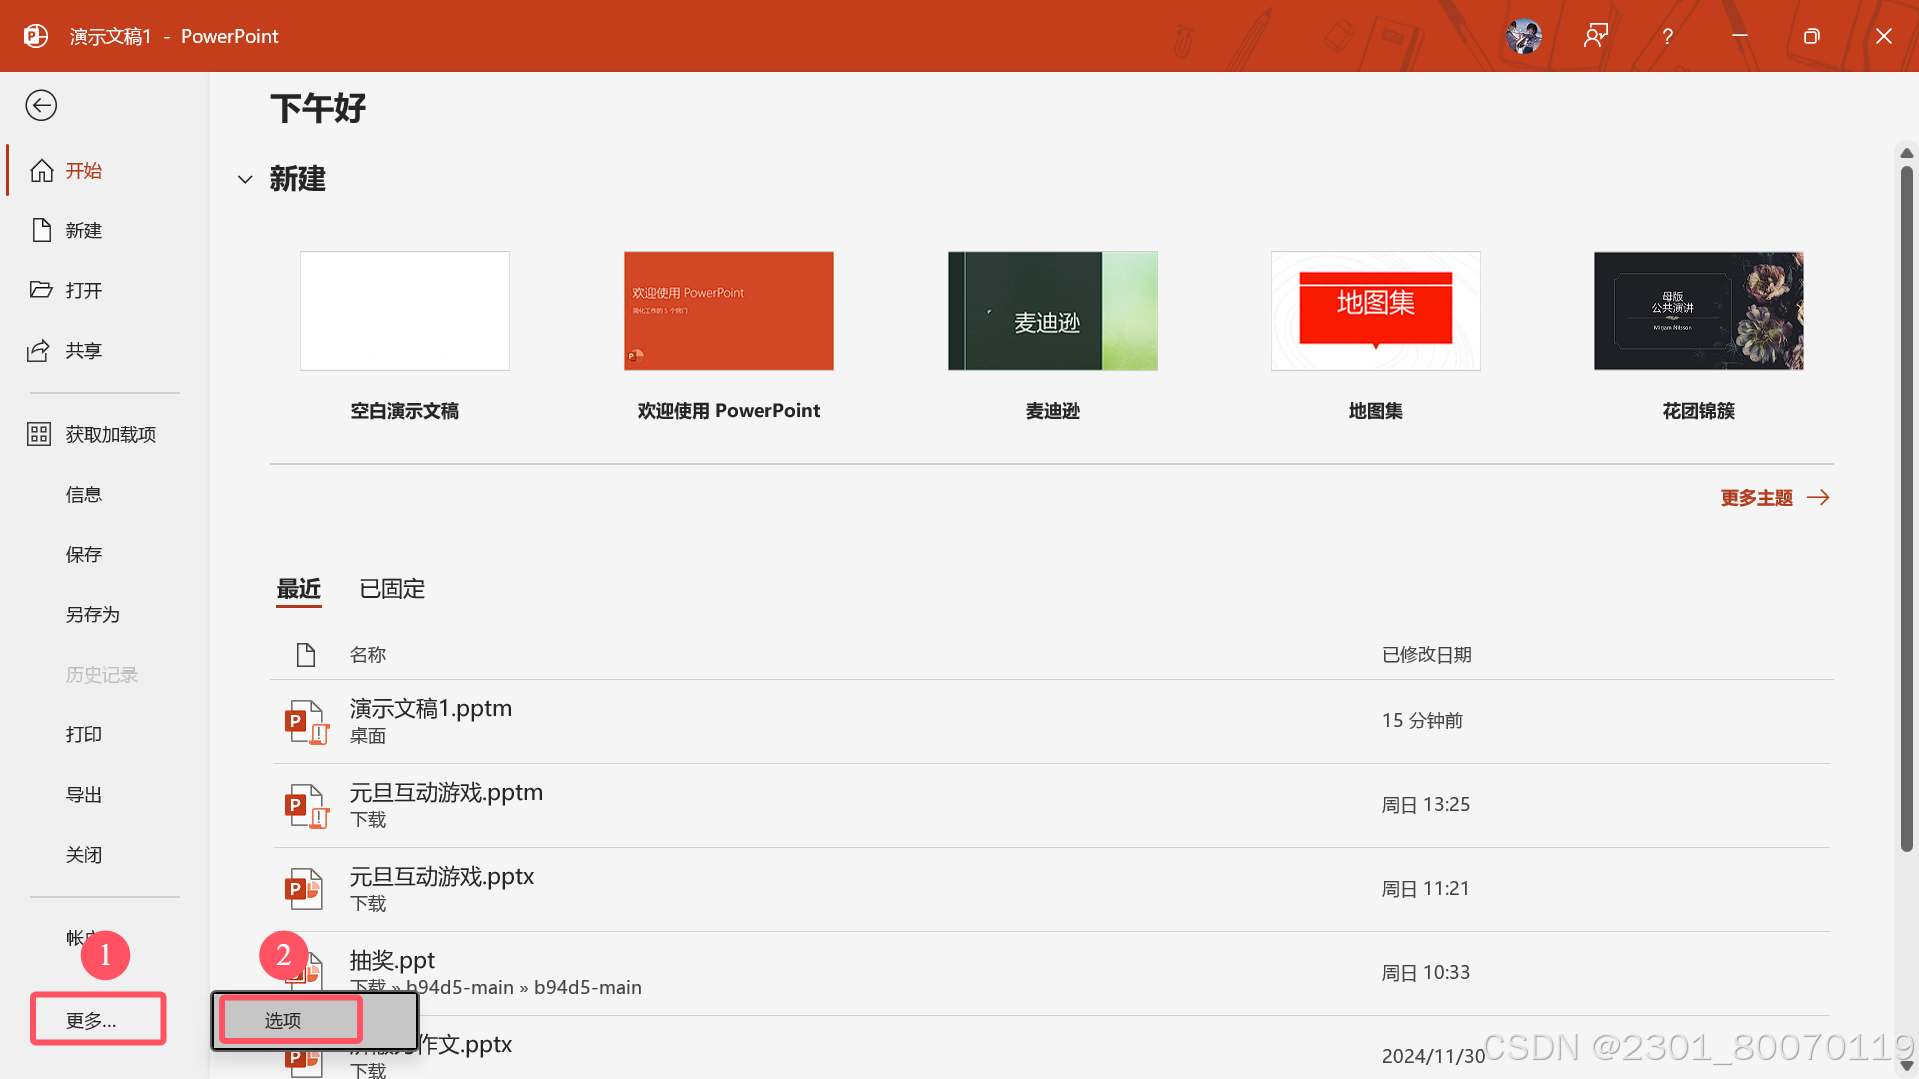Click the folder icon beside 打开
This screenshot has height=1079, width=1919.
tap(41, 290)
